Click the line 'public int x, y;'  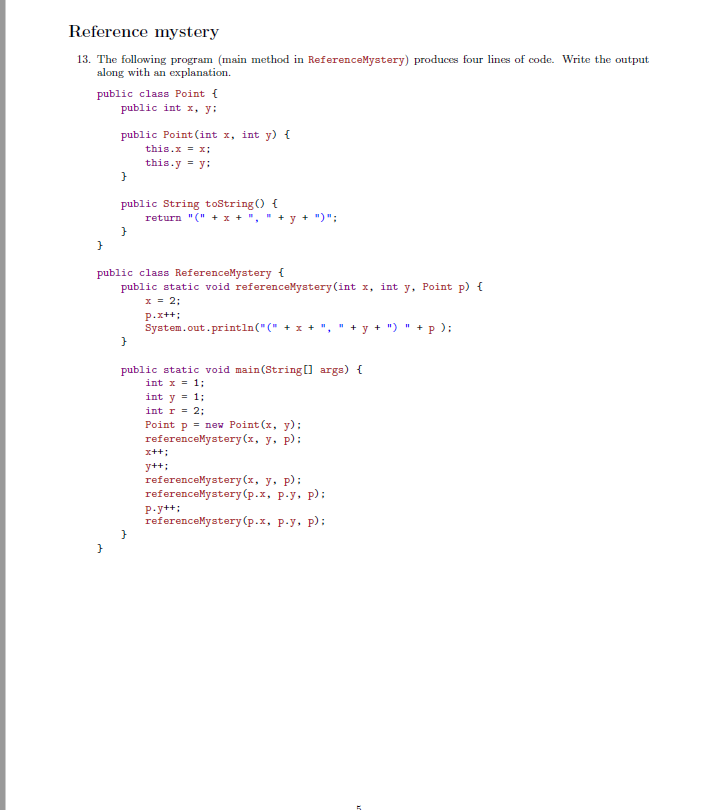[x=169, y=108]
